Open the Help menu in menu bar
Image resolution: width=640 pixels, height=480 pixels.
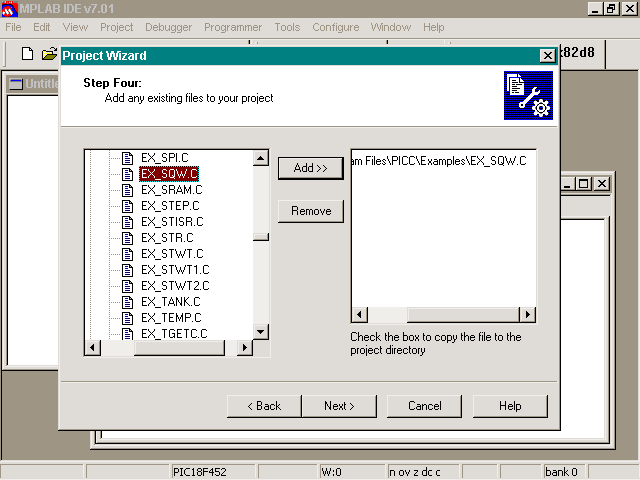[433, 27]
